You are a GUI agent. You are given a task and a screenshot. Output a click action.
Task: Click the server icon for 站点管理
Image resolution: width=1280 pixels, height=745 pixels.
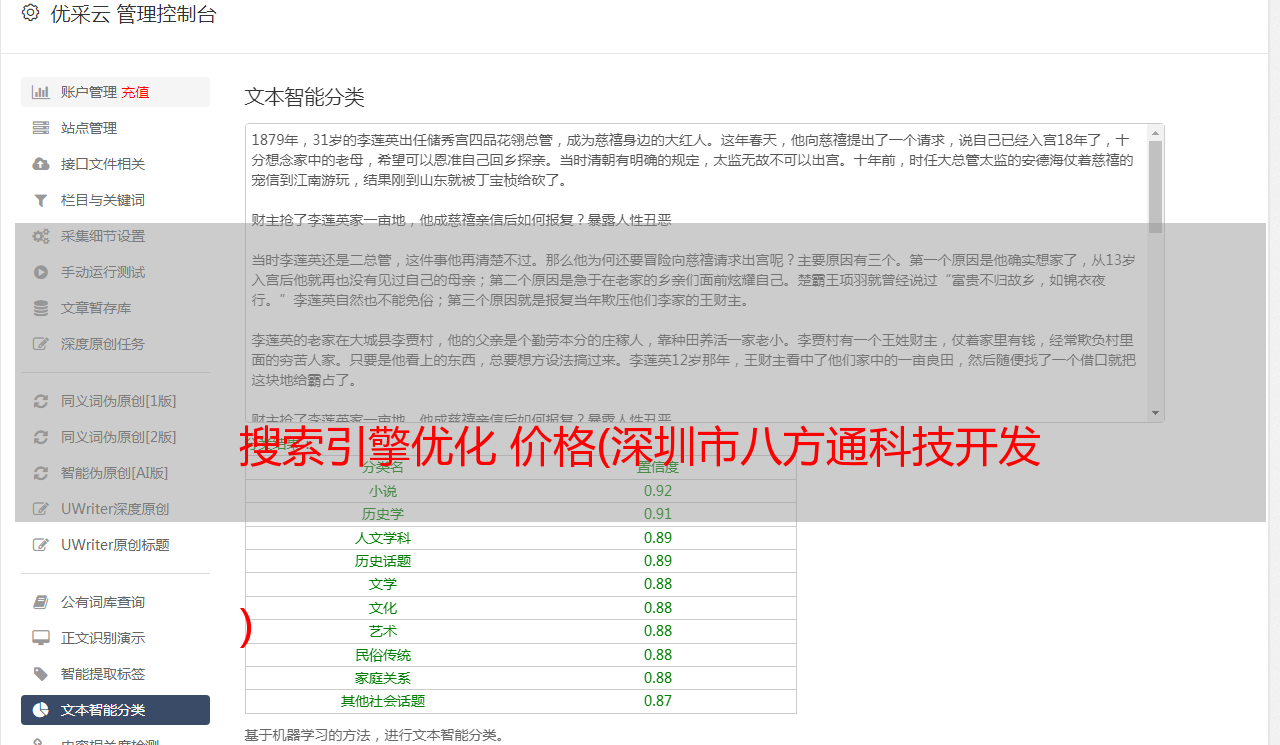pos(41,128)
